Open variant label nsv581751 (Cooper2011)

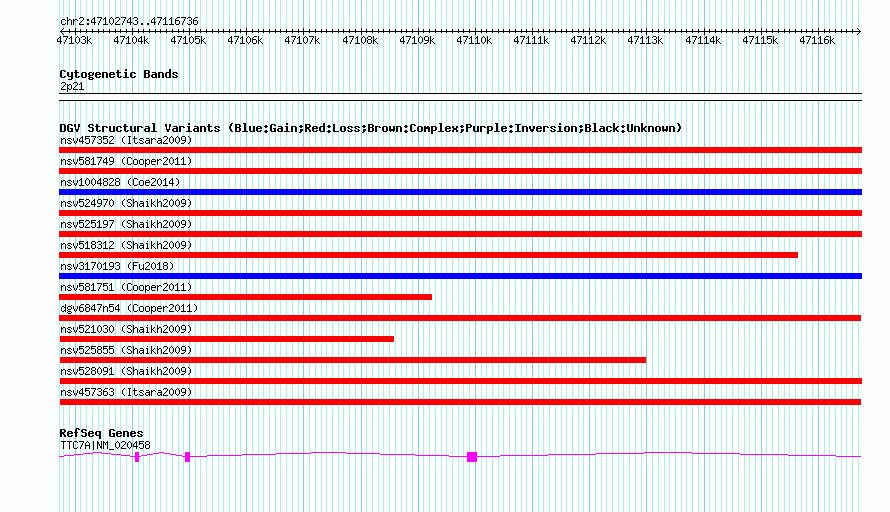(126, 287)
